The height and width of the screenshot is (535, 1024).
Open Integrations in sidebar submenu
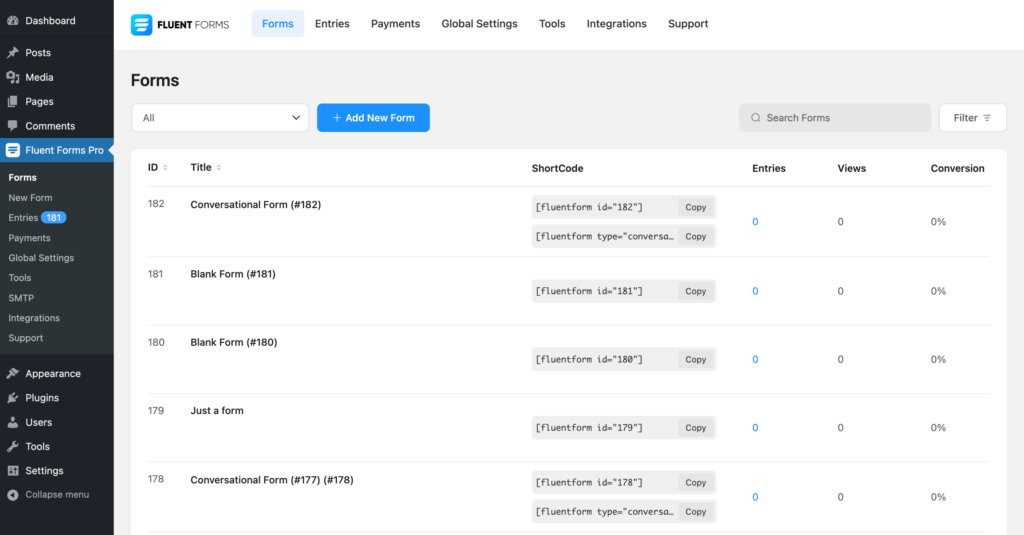[x=33, y=318]
